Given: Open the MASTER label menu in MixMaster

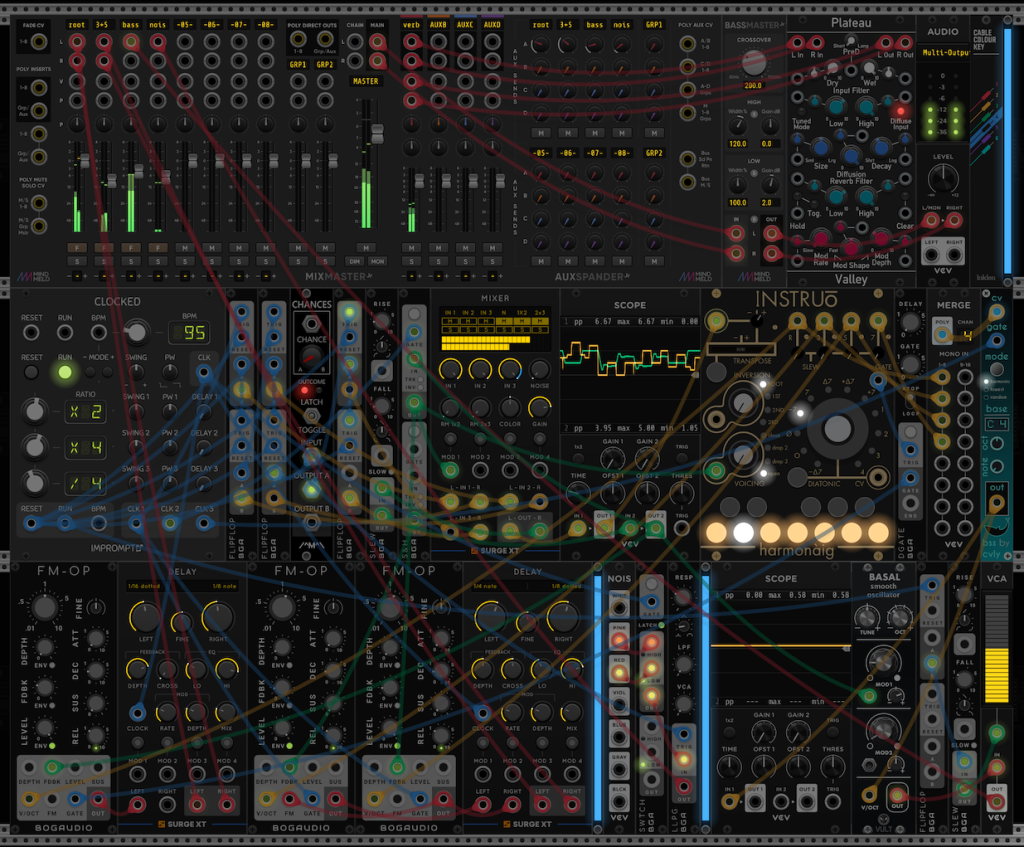Looking at the screenshot, I should pyautogui.click(x=366, y=81).
